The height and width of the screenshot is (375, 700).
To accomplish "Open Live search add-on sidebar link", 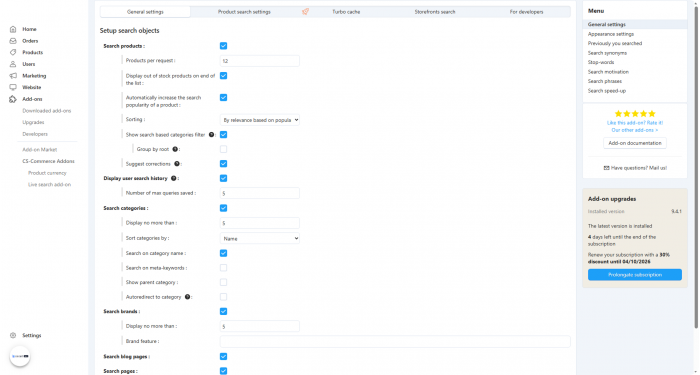I will 49,184.
